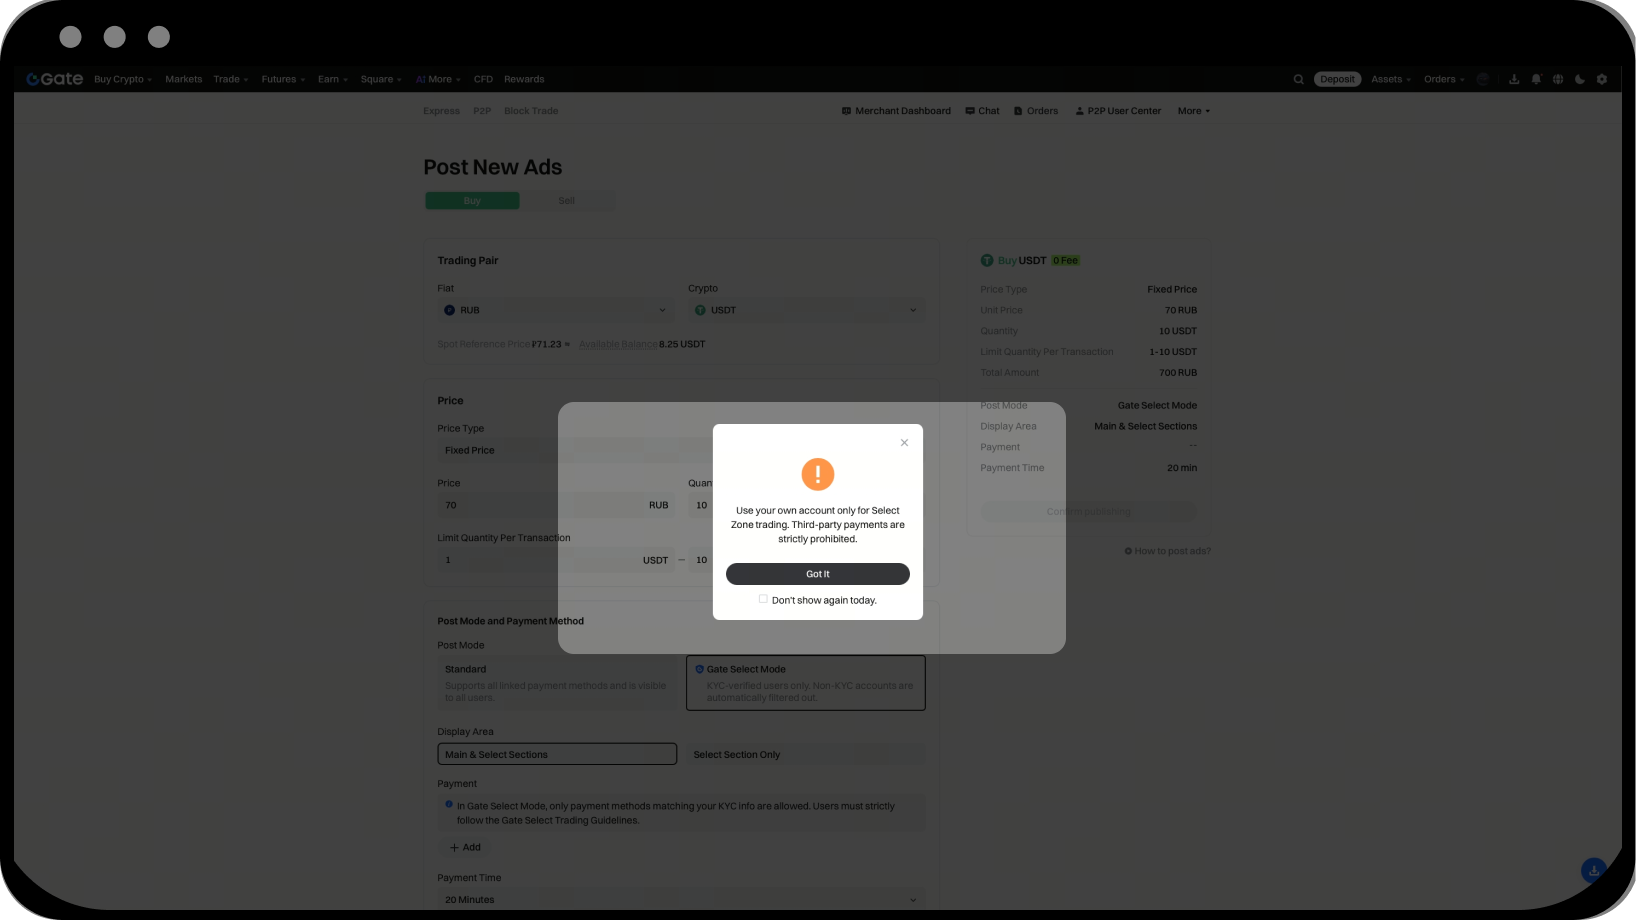Click the P2P User Center person icon
1636x920 pixels.
1079,111
